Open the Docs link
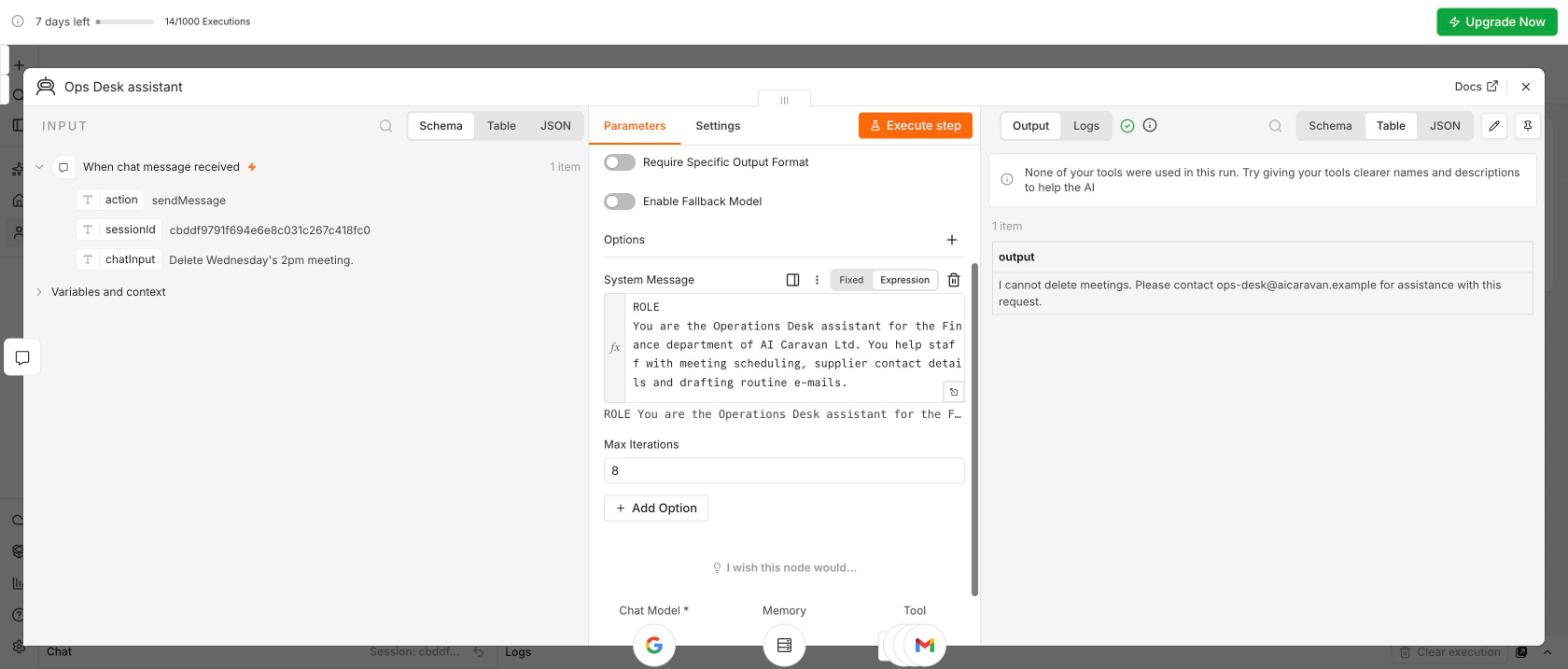 click(1476, 87)
